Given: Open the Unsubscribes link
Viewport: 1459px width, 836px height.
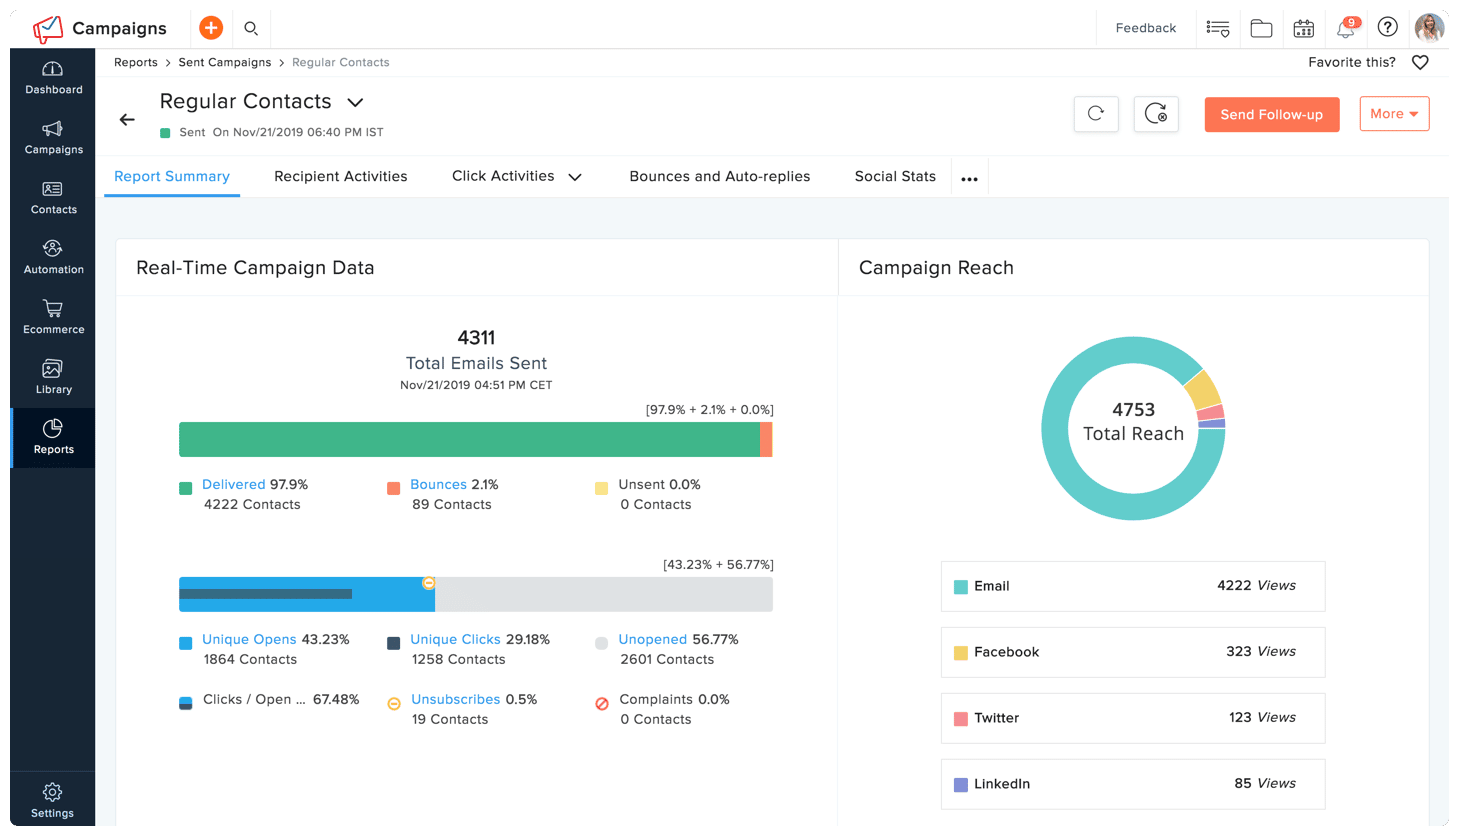Looking at the screenshot, I should 455,699.
